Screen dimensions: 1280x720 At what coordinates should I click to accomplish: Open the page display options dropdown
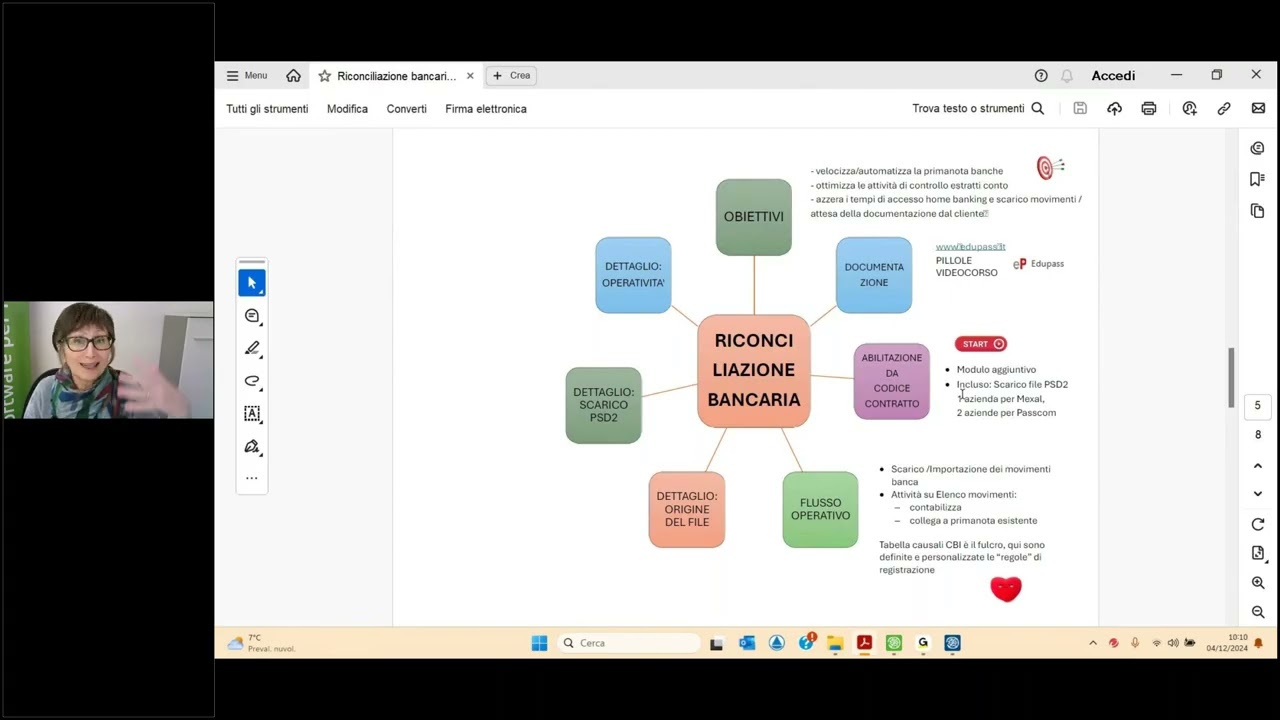pyautogui.click(x=1258, y=554)
